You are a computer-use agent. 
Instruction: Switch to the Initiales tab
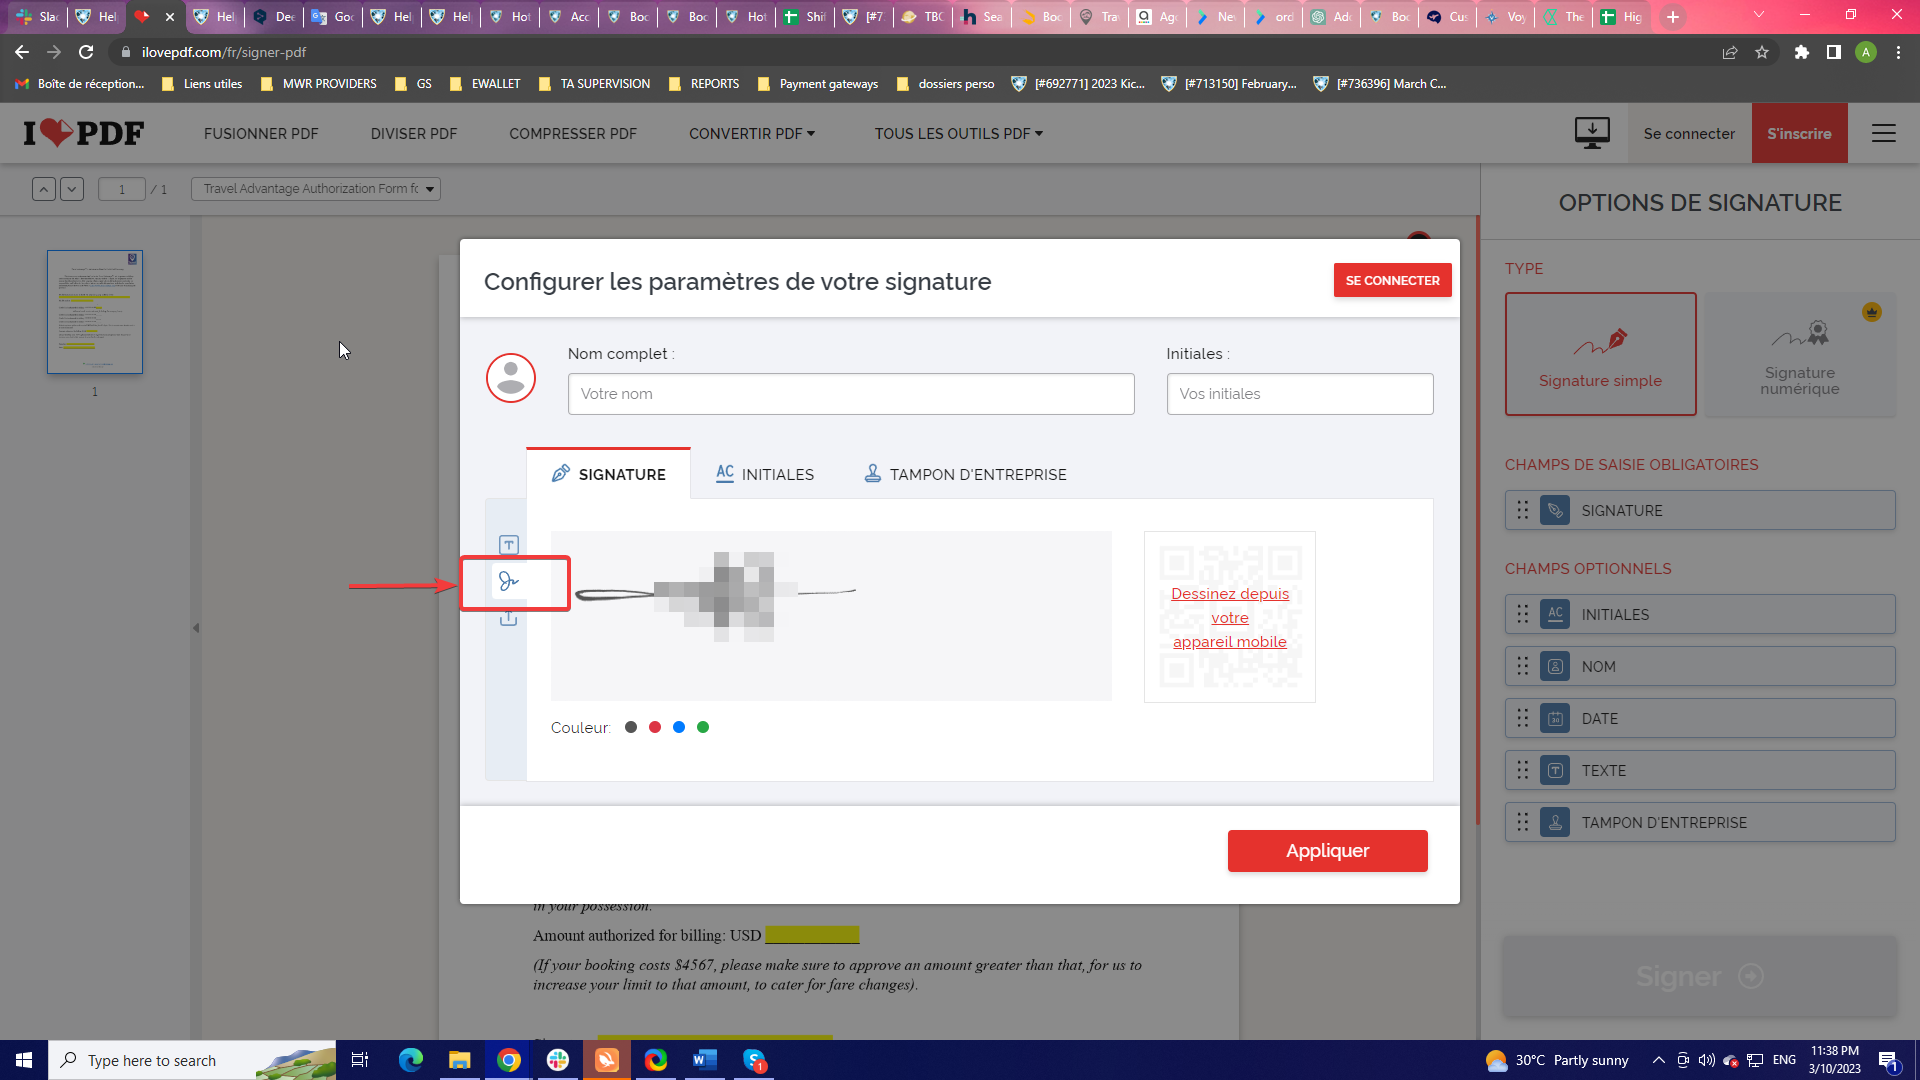coord(765,474)
